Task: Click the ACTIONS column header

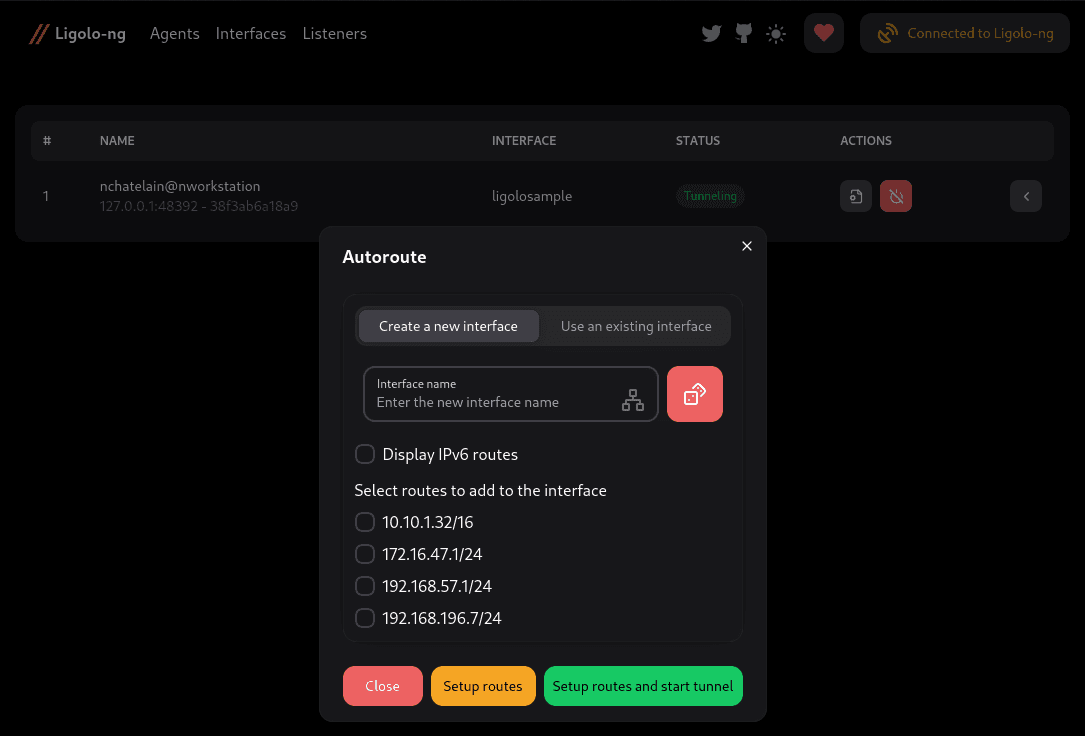Action: tap(866, 140)
